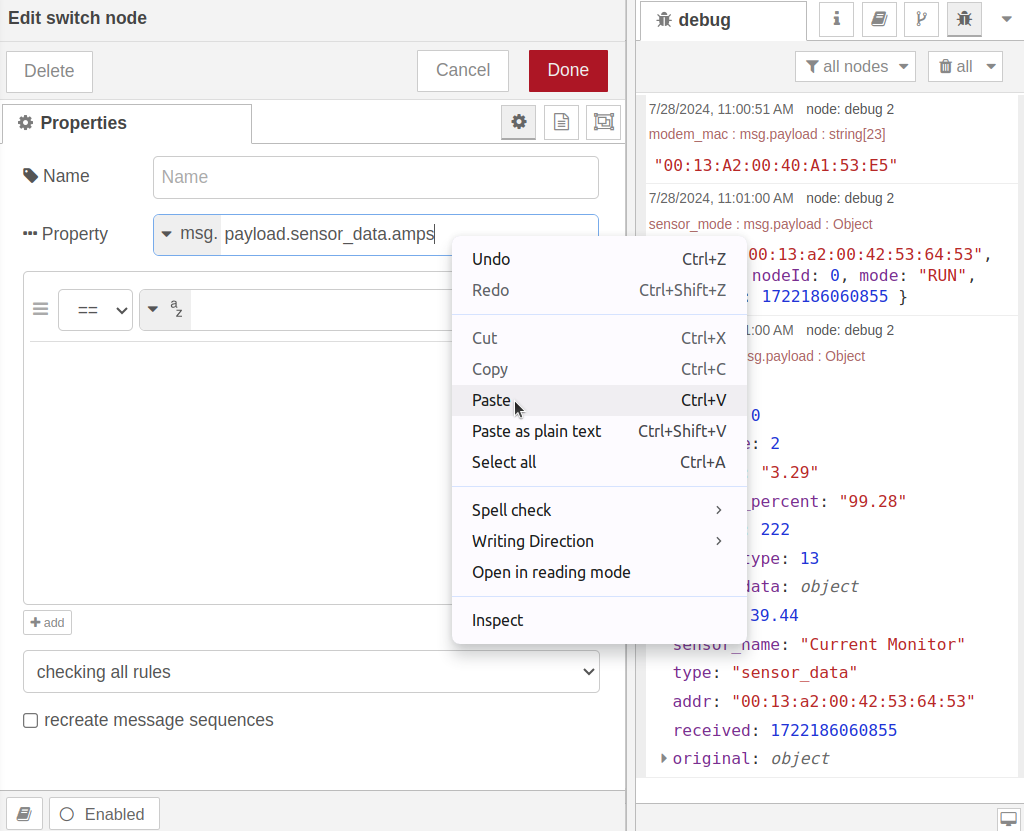Click the value 222 in debug output
The height and width of the screenshot is (831, 1024).
point(775,529)
